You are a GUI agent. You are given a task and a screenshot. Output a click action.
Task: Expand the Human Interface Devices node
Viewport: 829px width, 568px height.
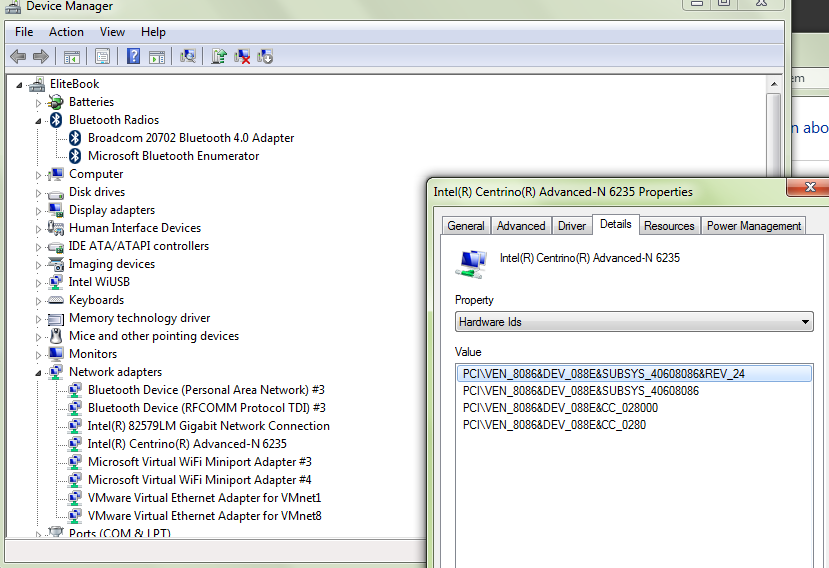pyautogui.click(x=38, y=229)
